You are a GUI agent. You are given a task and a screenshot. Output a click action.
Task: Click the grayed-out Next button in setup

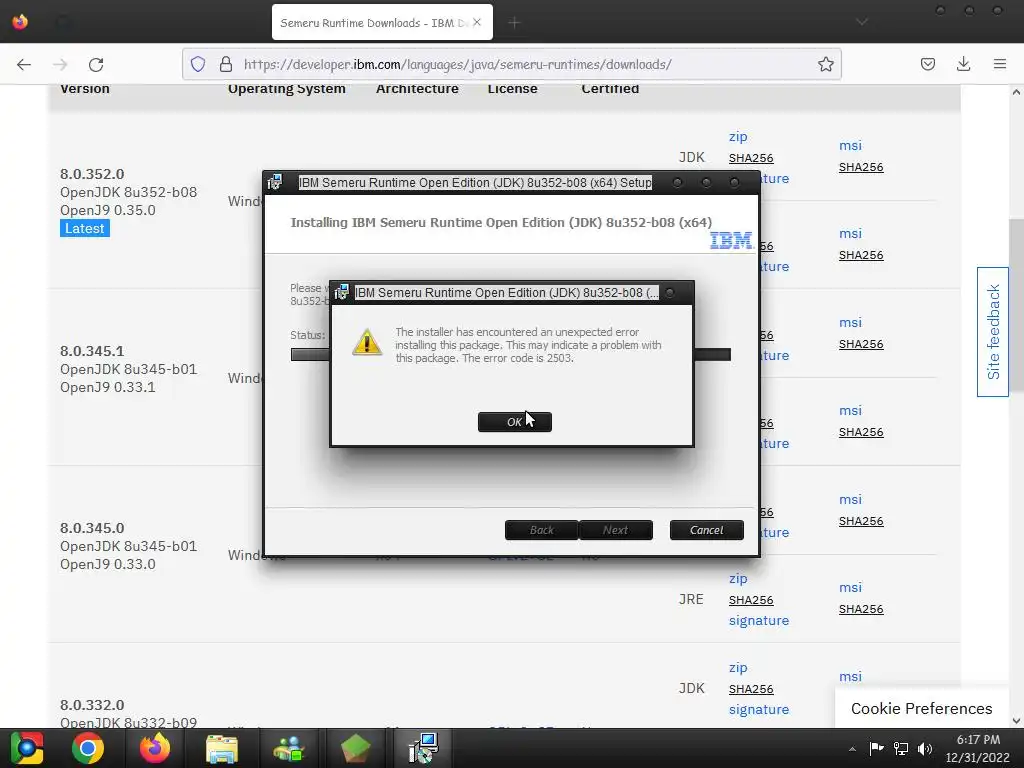pos(615,530)
